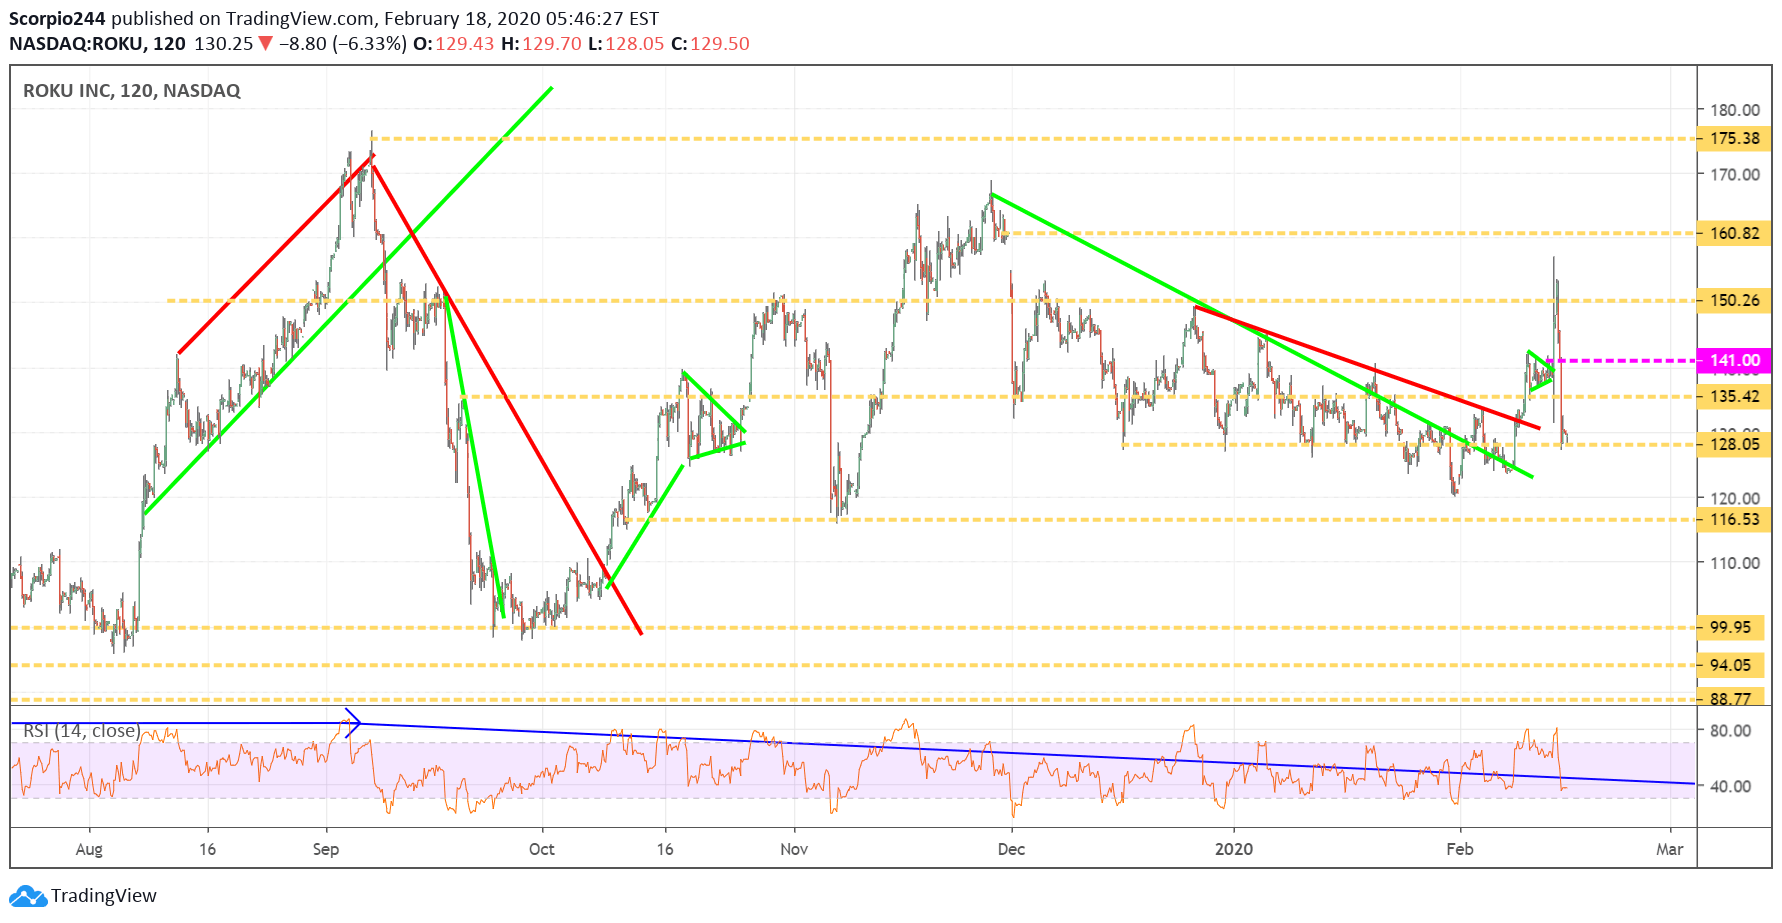Click the Oct label on time axis
1782x923 pixels.
[542, 849]
